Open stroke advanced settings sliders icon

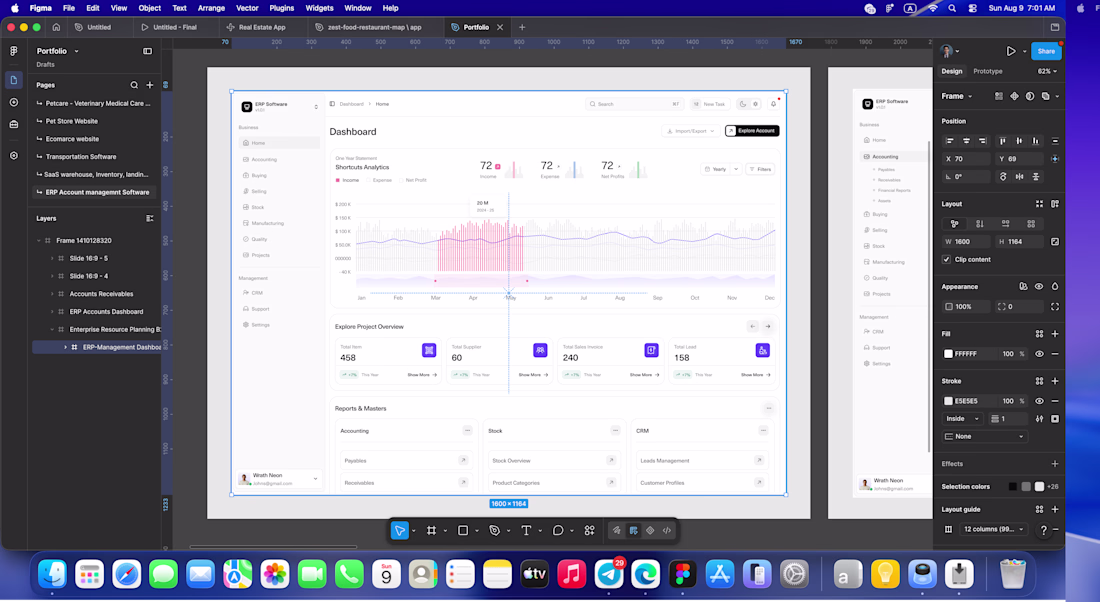(1039, 419)
